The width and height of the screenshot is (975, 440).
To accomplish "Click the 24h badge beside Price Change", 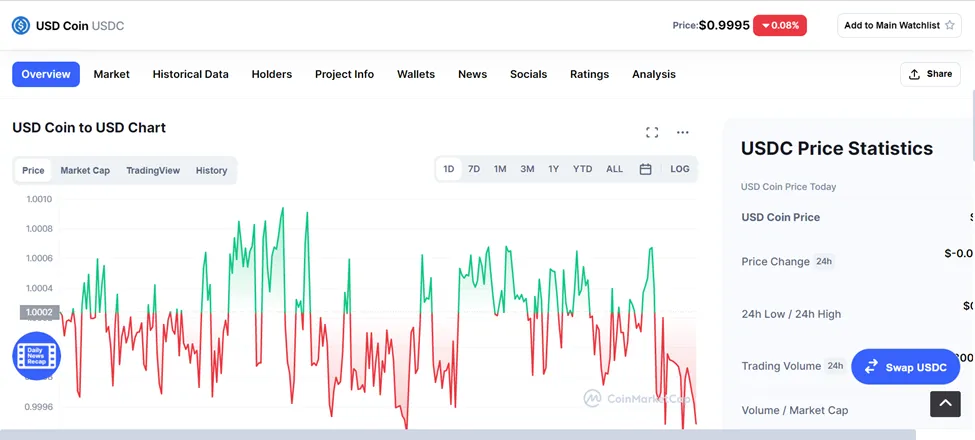I will coord(824,262).
